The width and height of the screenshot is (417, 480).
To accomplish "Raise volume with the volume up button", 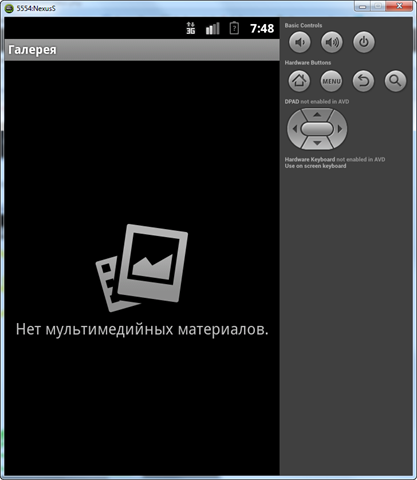I will coord(332,42).
